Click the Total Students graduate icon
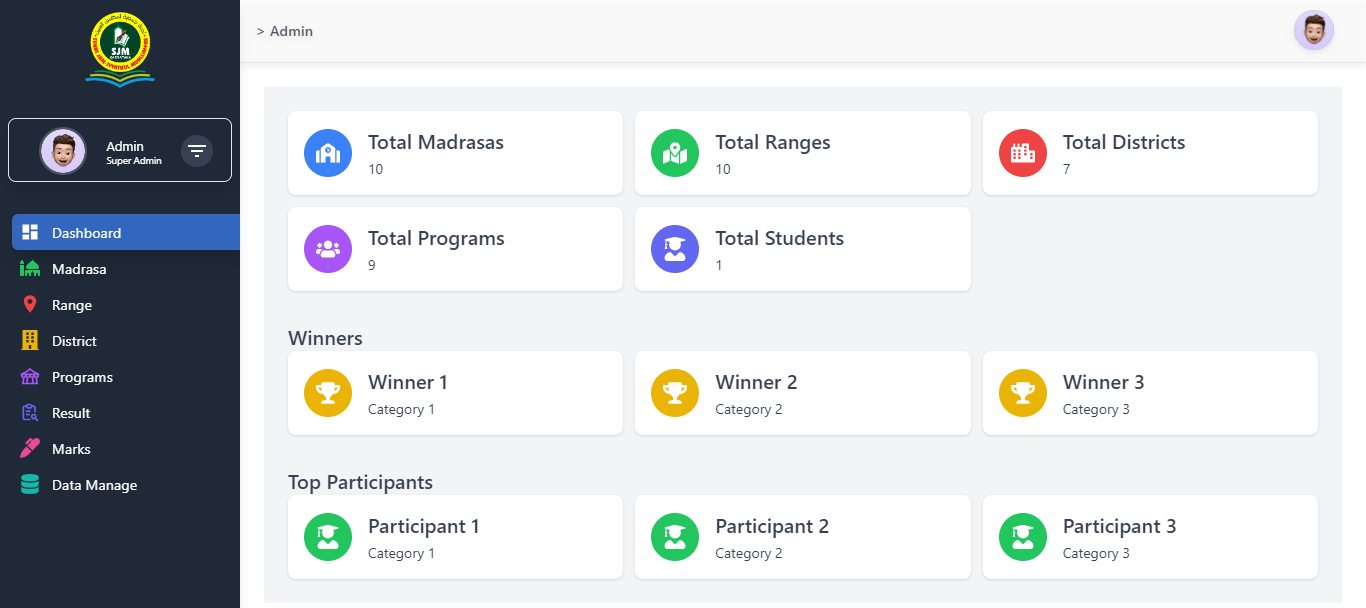The image size is (1366, 608). click(x=675, y=249)
